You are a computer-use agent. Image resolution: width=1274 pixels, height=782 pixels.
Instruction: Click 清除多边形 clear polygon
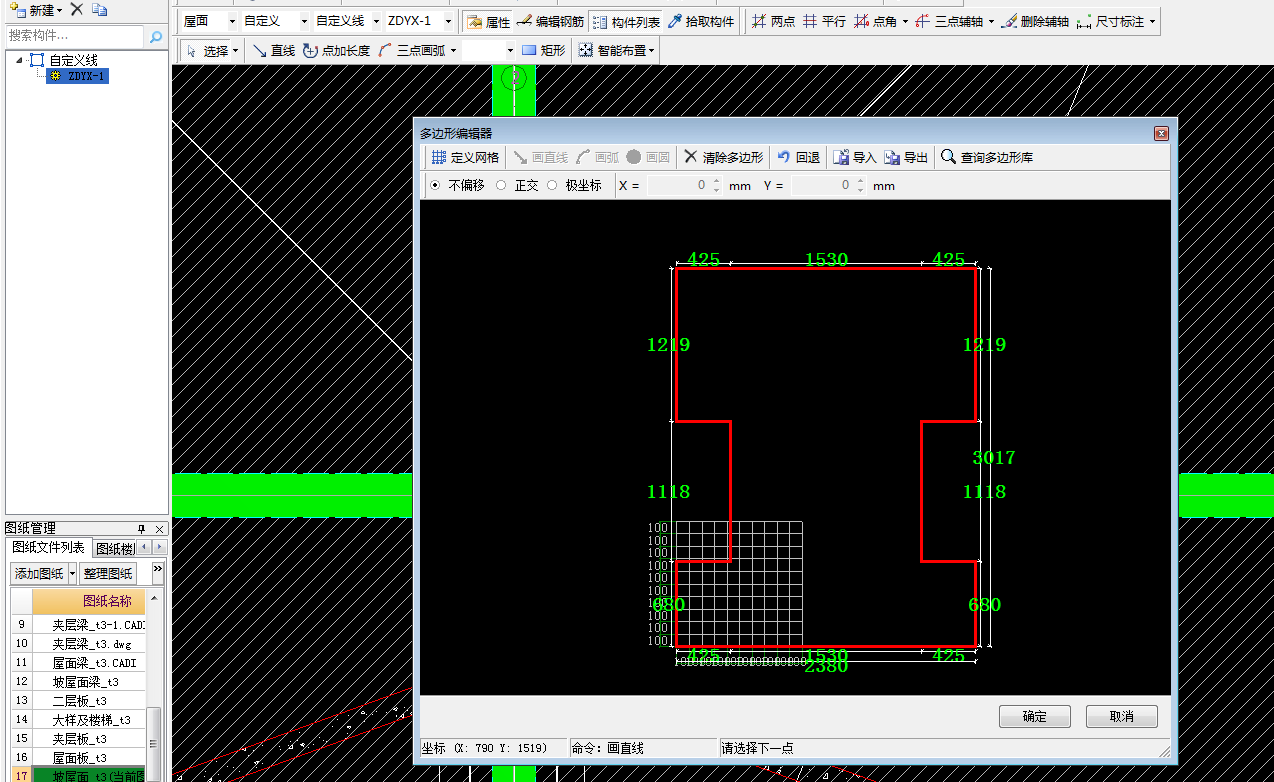pos(724,157)
